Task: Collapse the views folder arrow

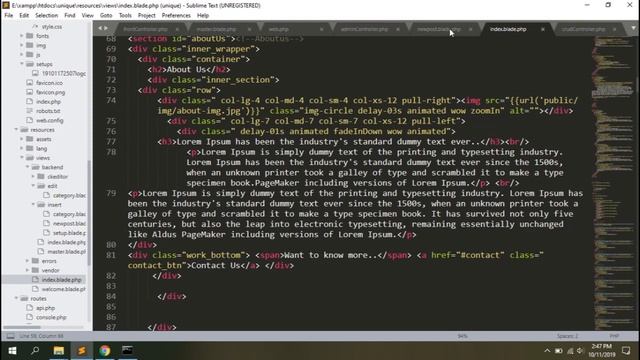Action: click(x=22, y=158)
